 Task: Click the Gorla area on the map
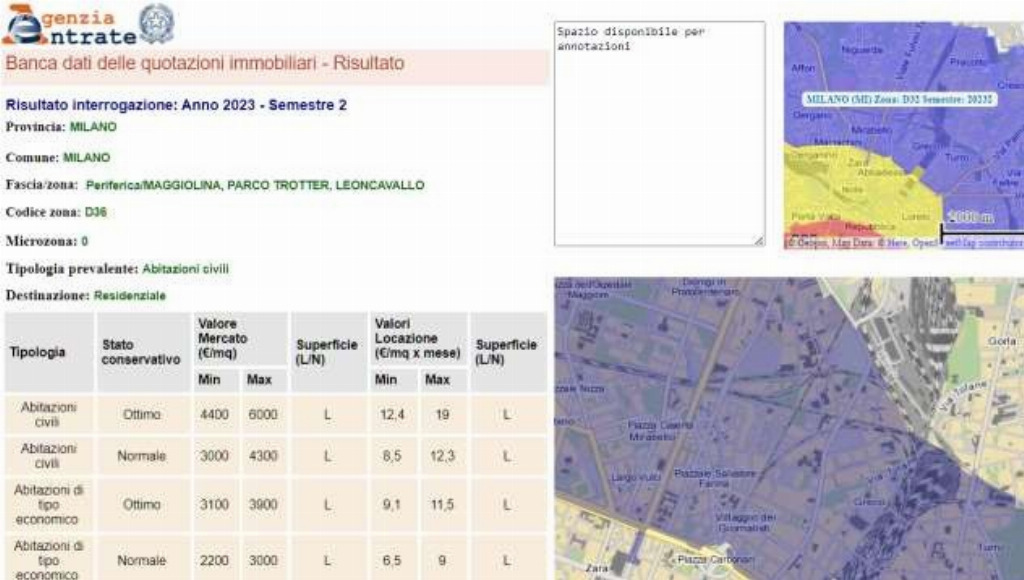tap(1000, 341)
